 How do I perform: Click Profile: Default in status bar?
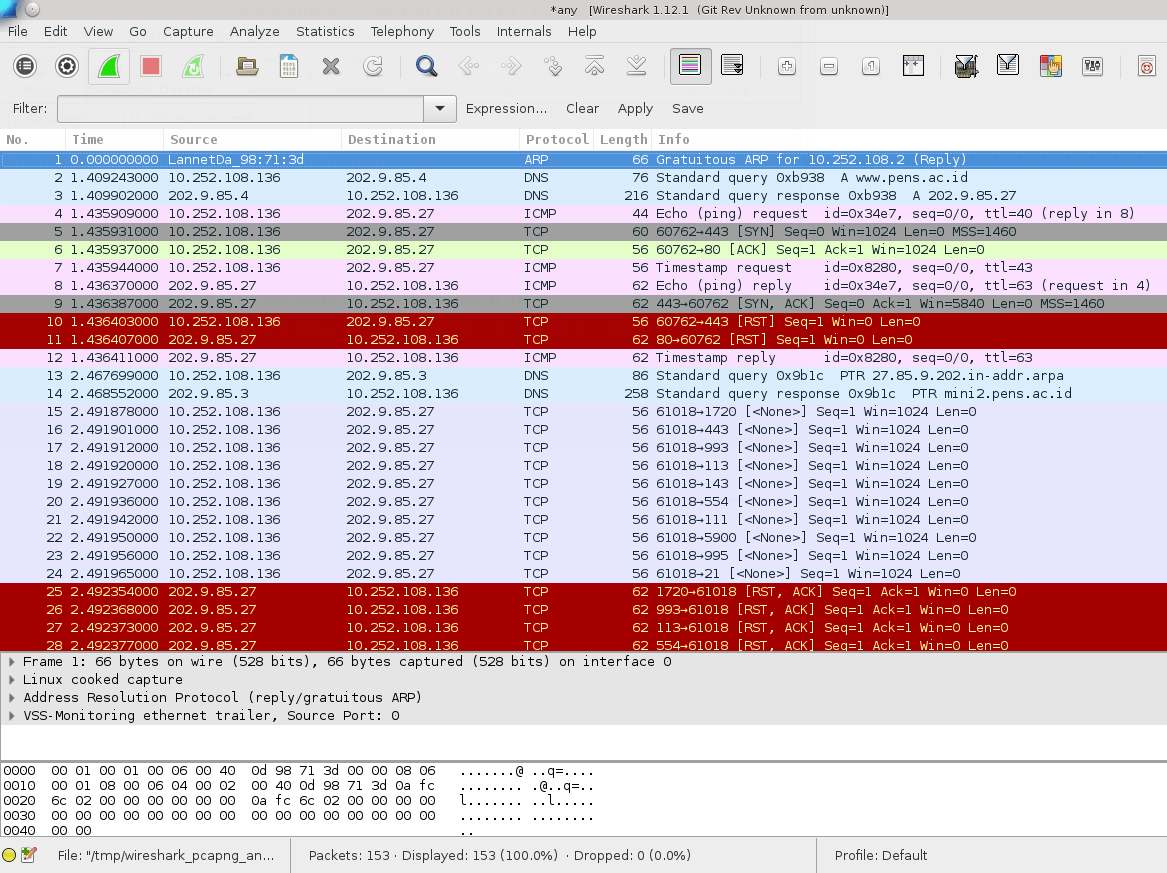880,855
